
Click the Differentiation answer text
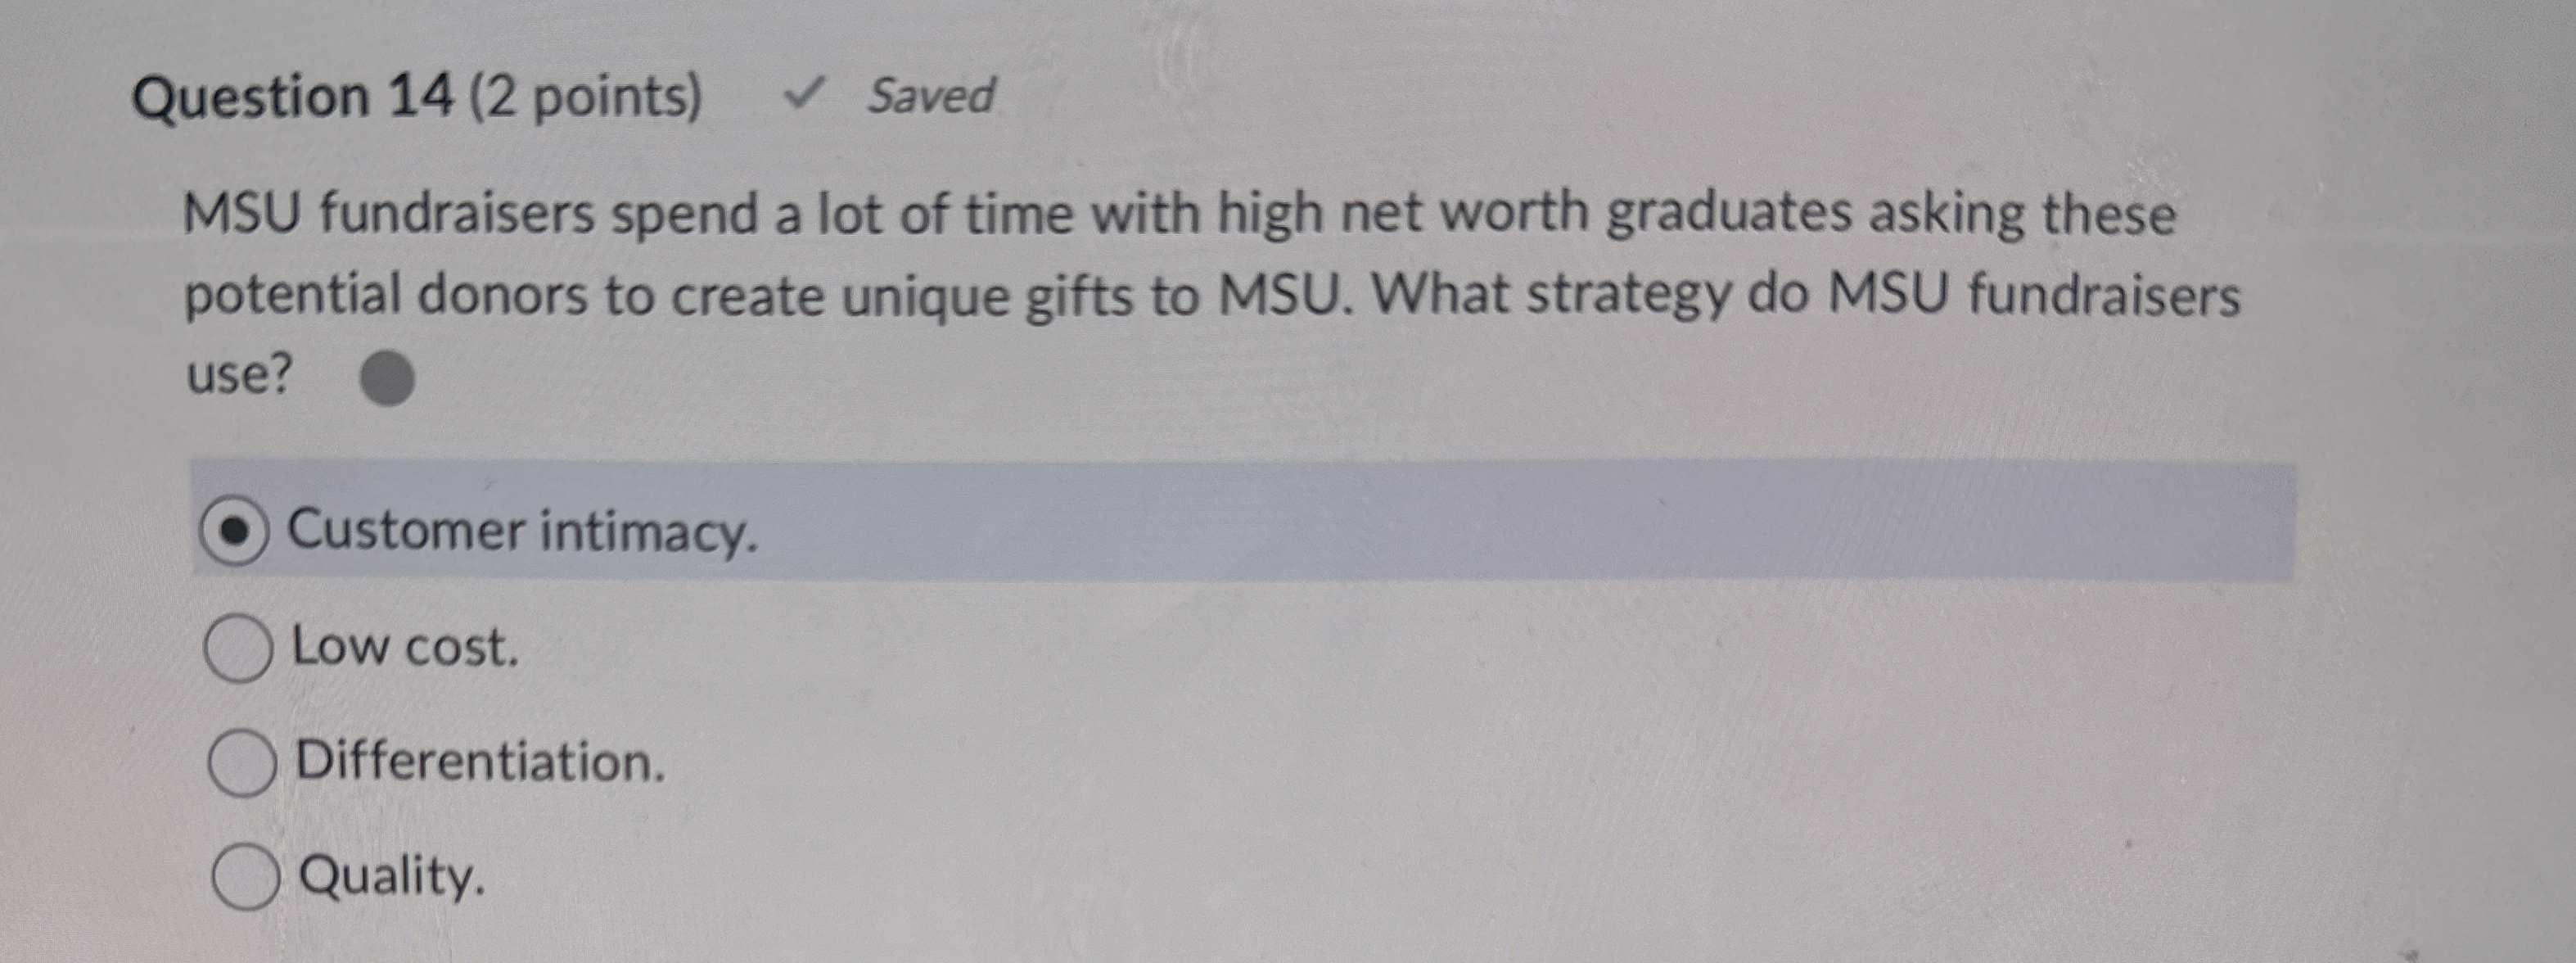coord(480,768)
